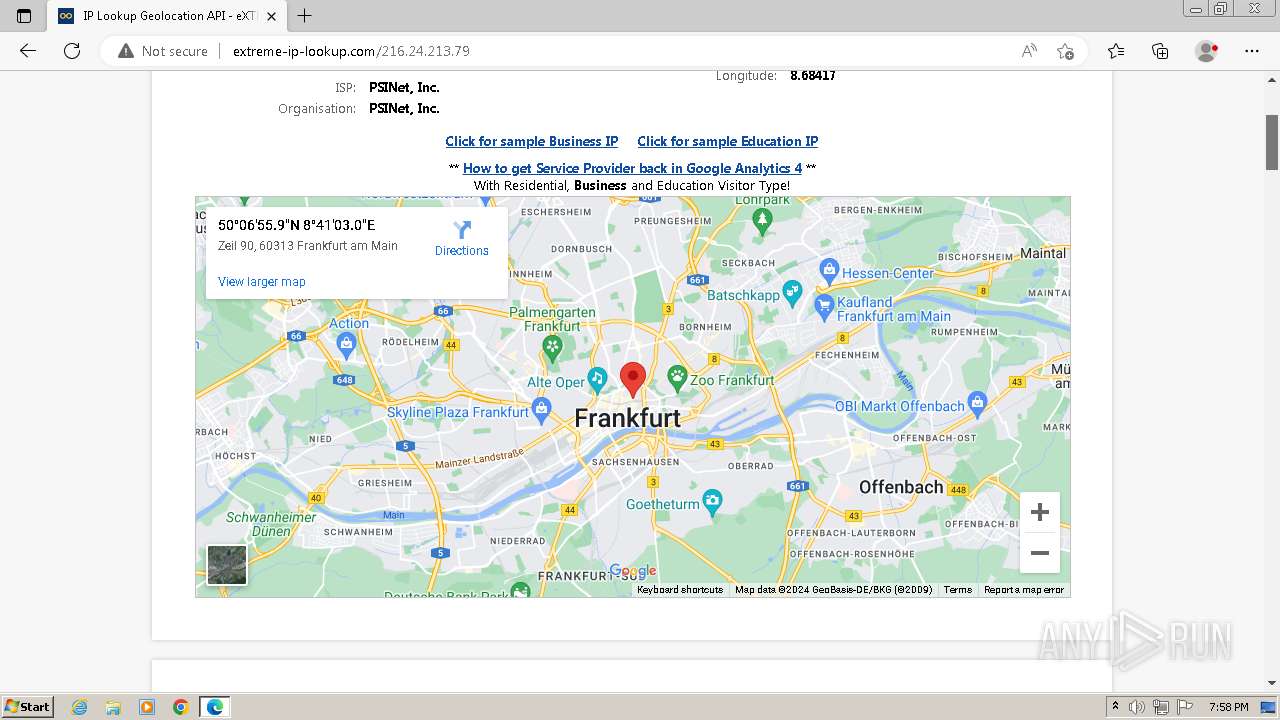Select the Skyline Plaza Frankfurt shopping marker

pos(542,408)
